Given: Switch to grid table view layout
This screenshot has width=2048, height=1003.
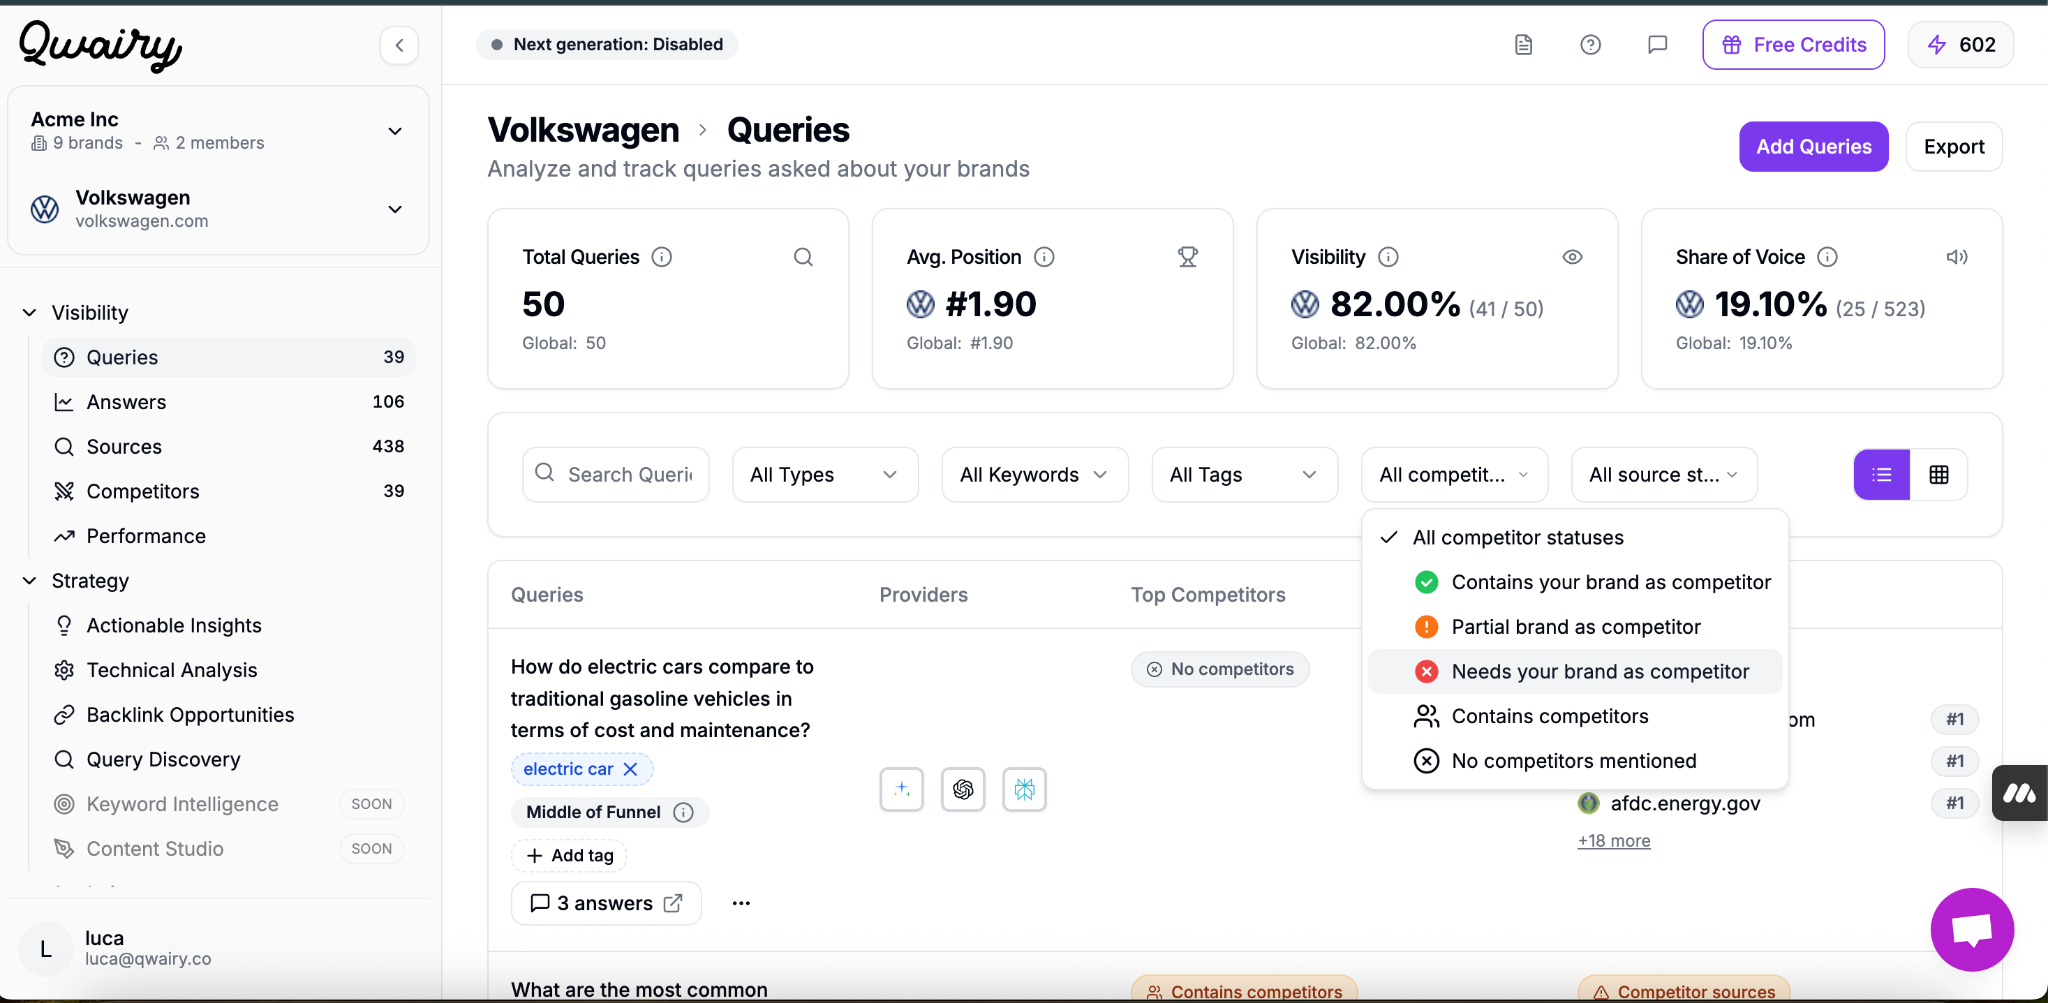Looking at the screenshot, I should (1939, 474).
